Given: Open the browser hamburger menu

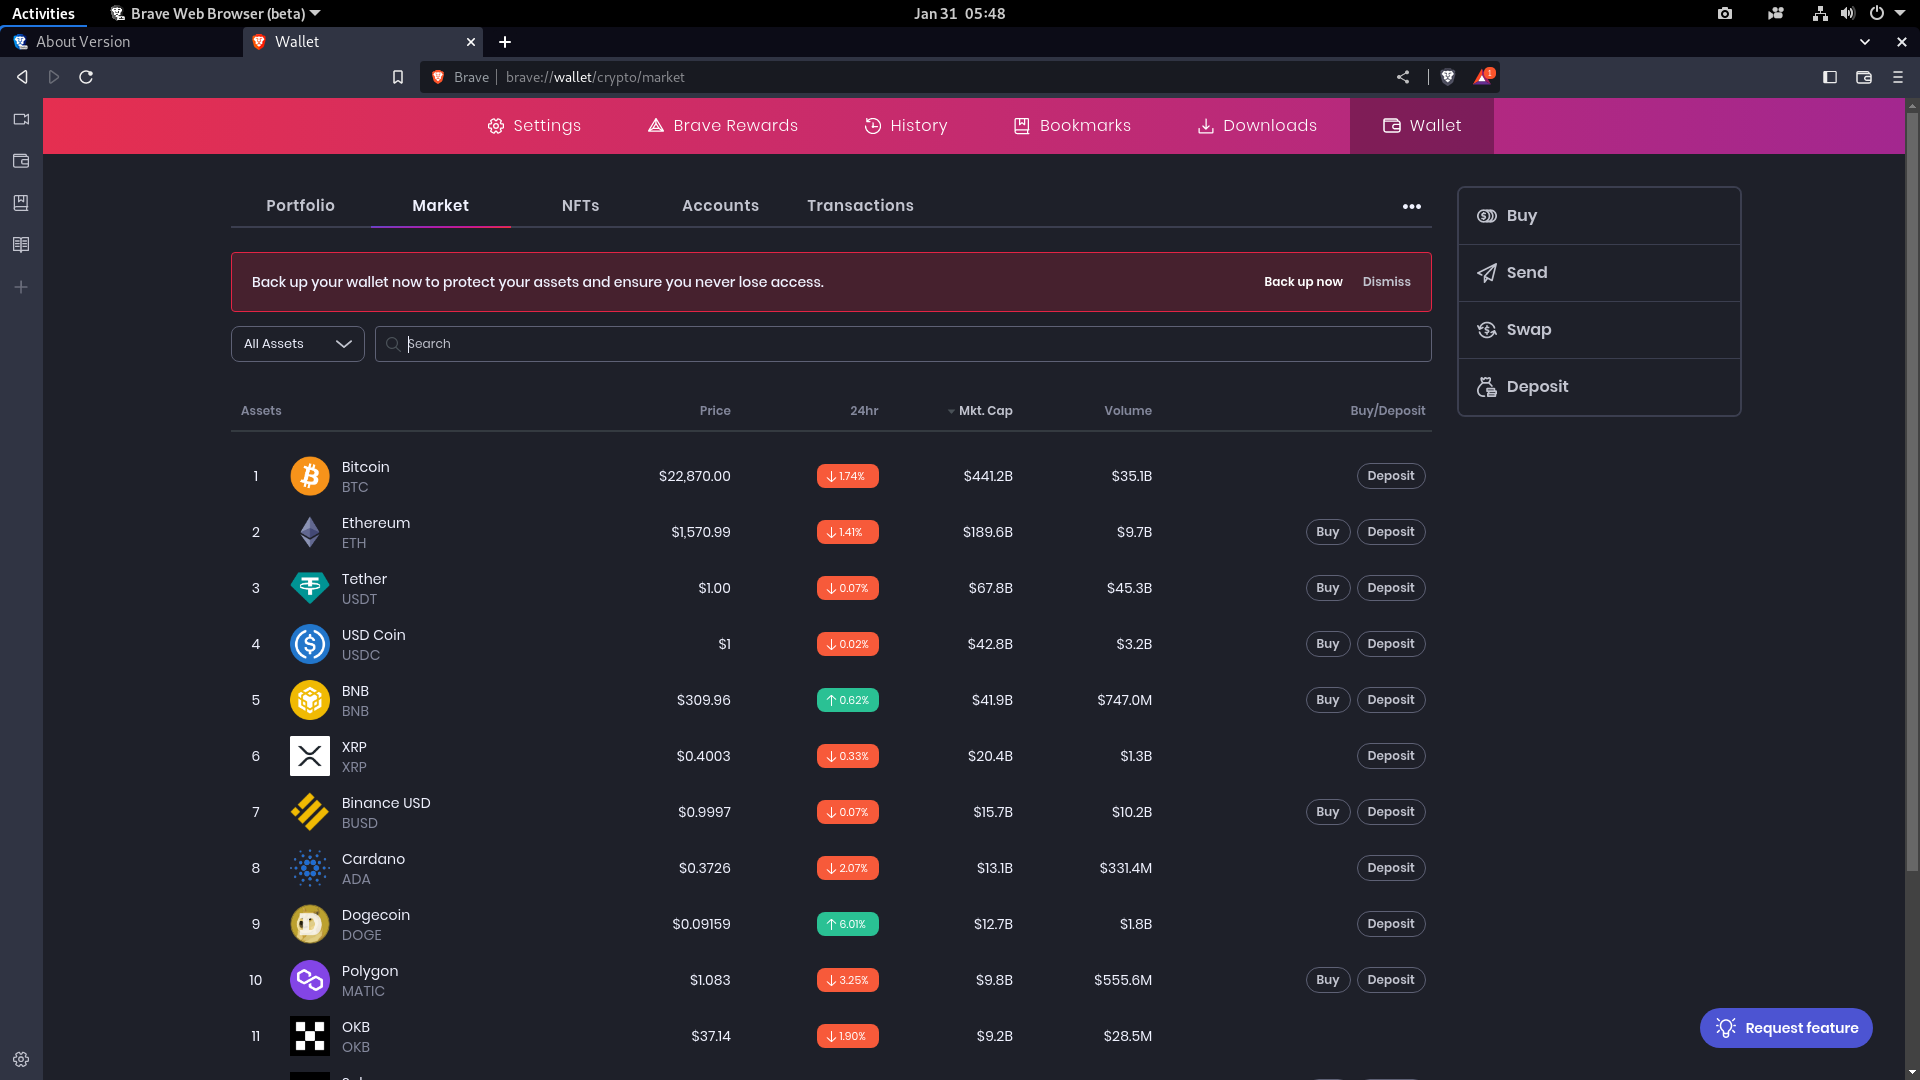Looking at the screenshot, I should point(1897,77).
